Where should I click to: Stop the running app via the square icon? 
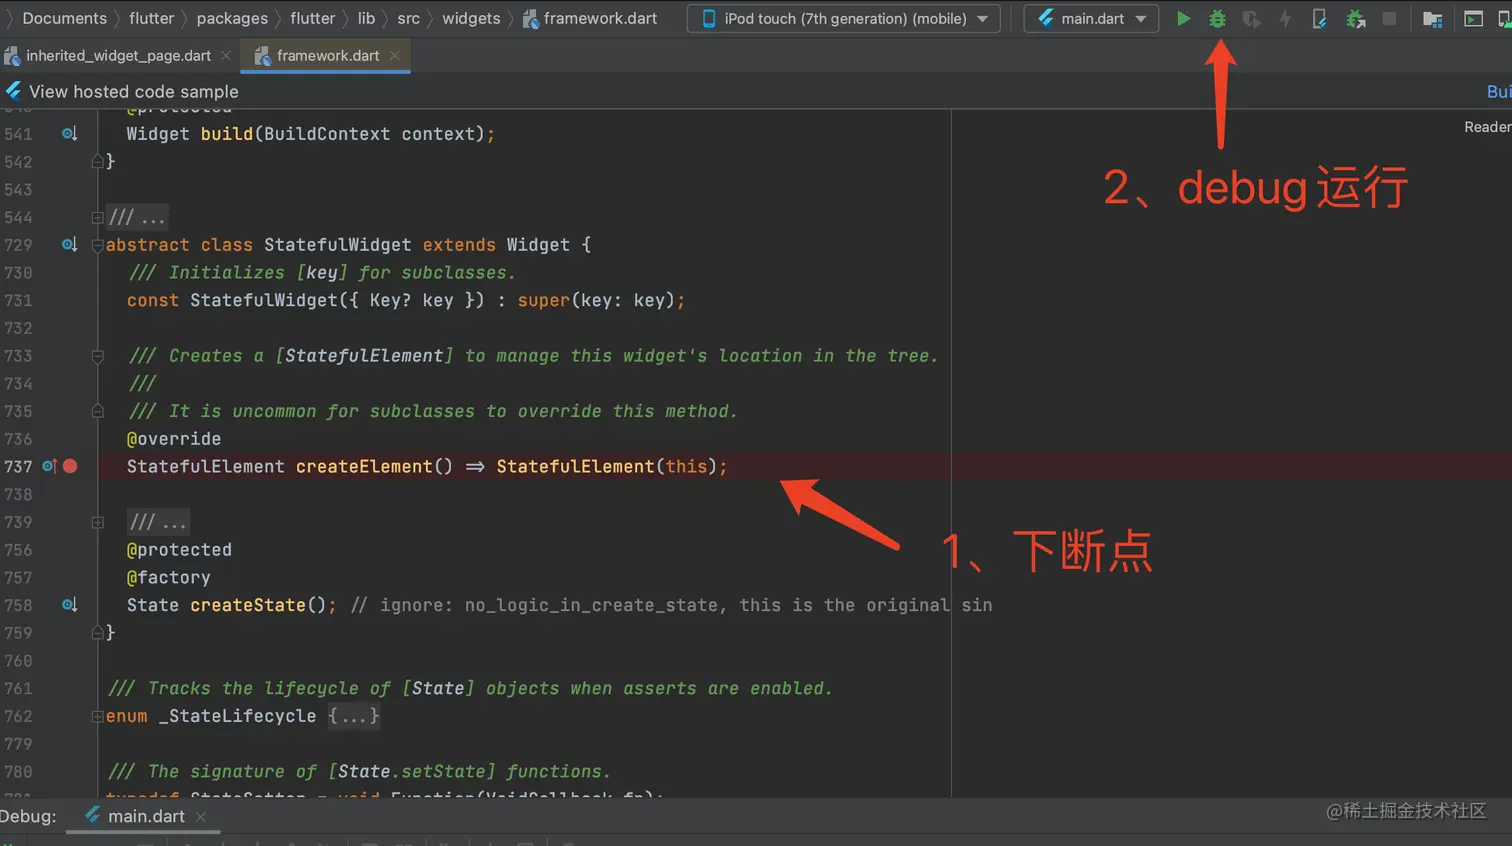[x=1389, y=18]
